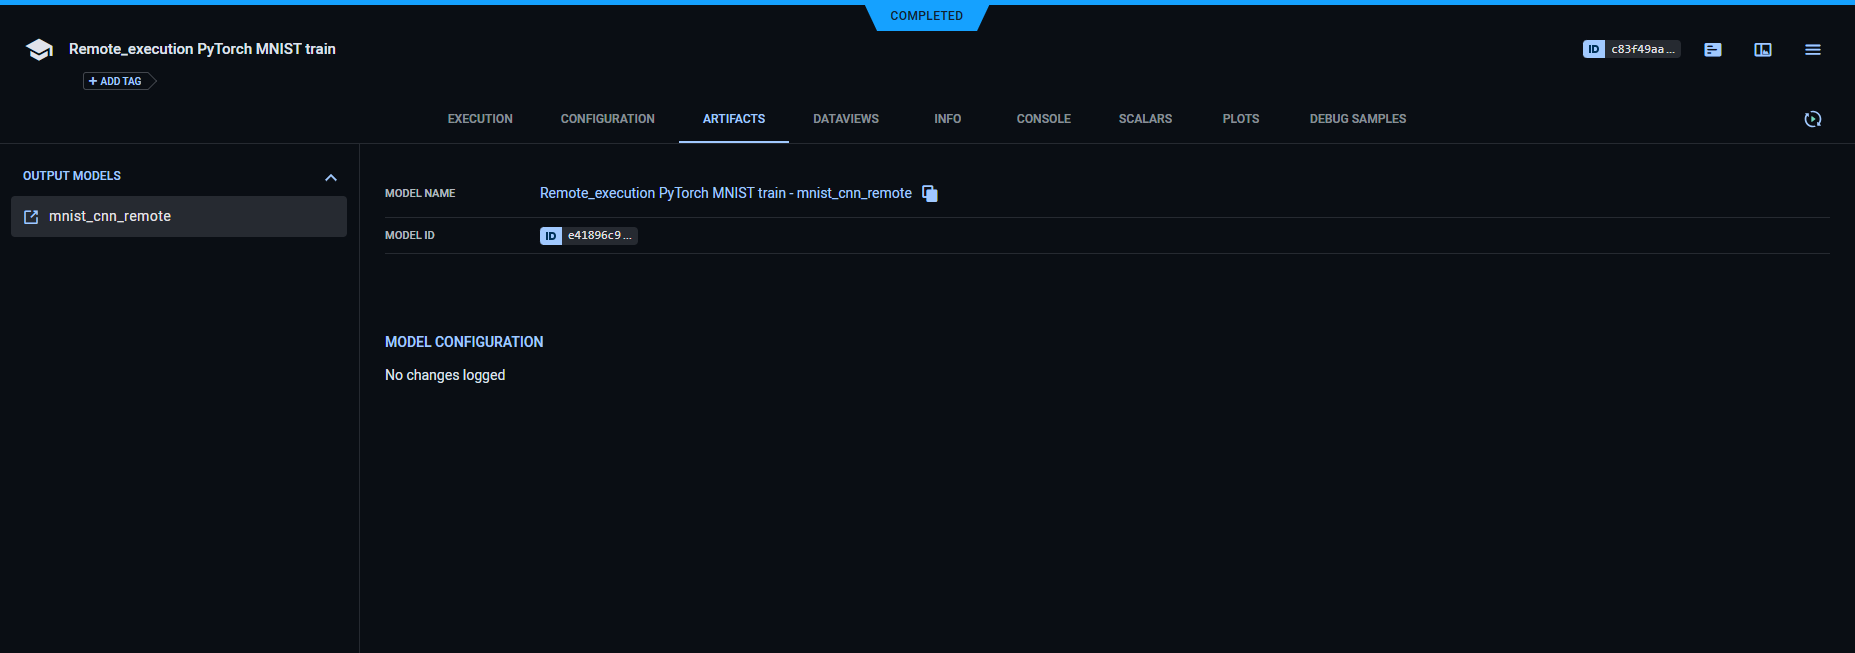Select the Dataviews tab

pos(845,119)
